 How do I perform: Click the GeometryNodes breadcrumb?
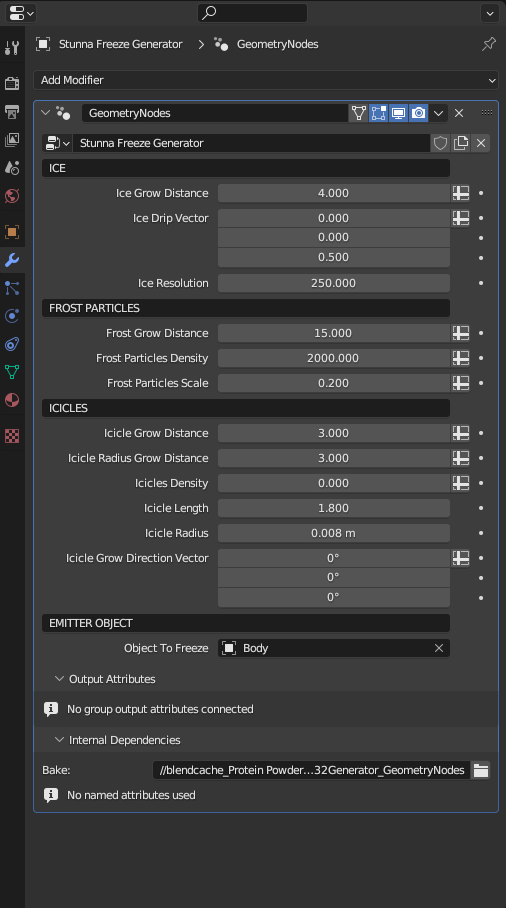(277, 44)
